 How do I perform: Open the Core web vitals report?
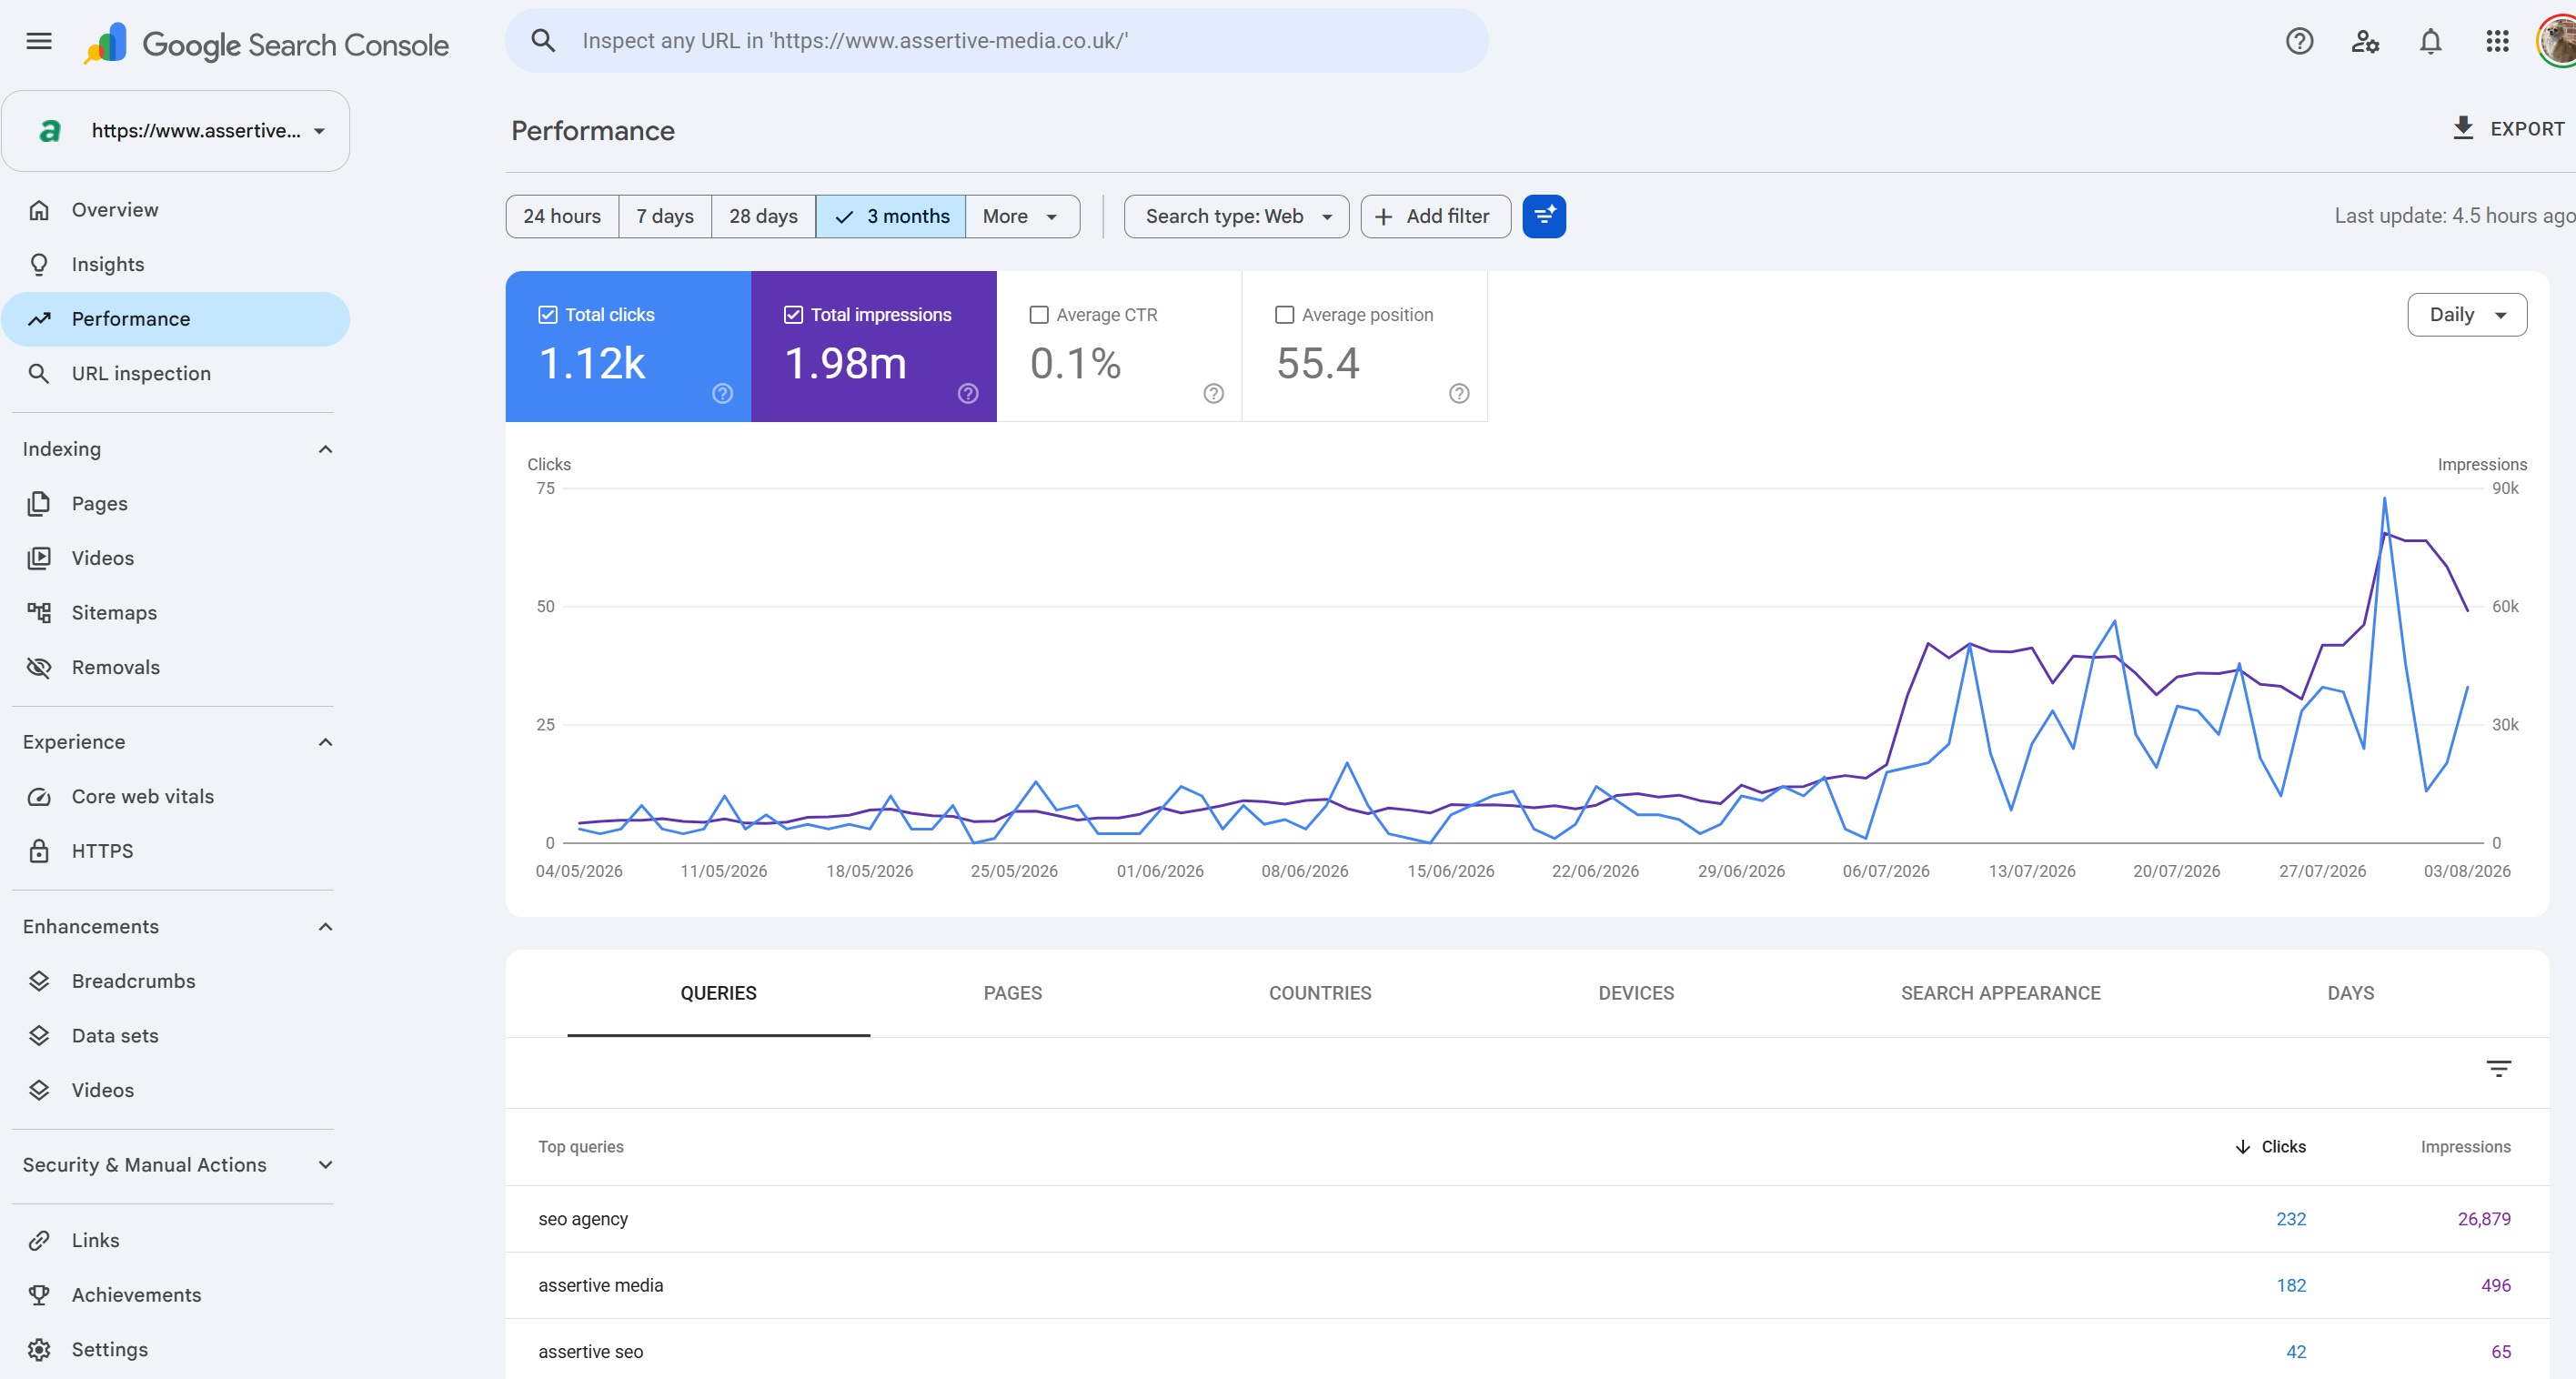(x=176, y=796)
